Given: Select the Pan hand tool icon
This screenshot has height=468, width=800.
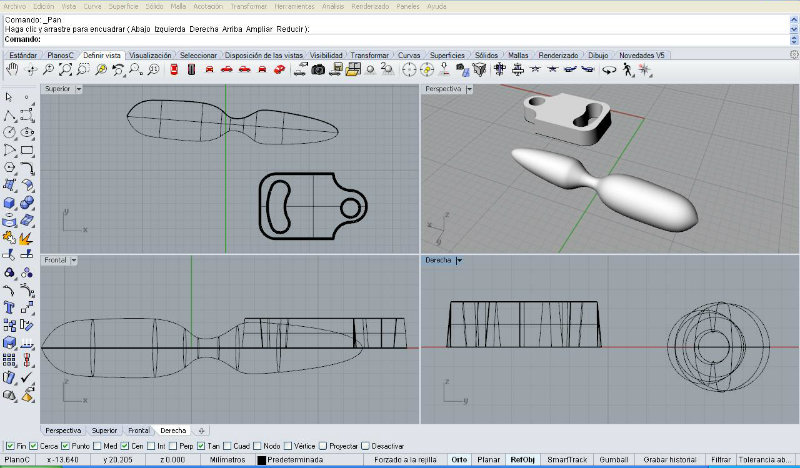Looking at the screenshot, I should [x=12, y=70].
